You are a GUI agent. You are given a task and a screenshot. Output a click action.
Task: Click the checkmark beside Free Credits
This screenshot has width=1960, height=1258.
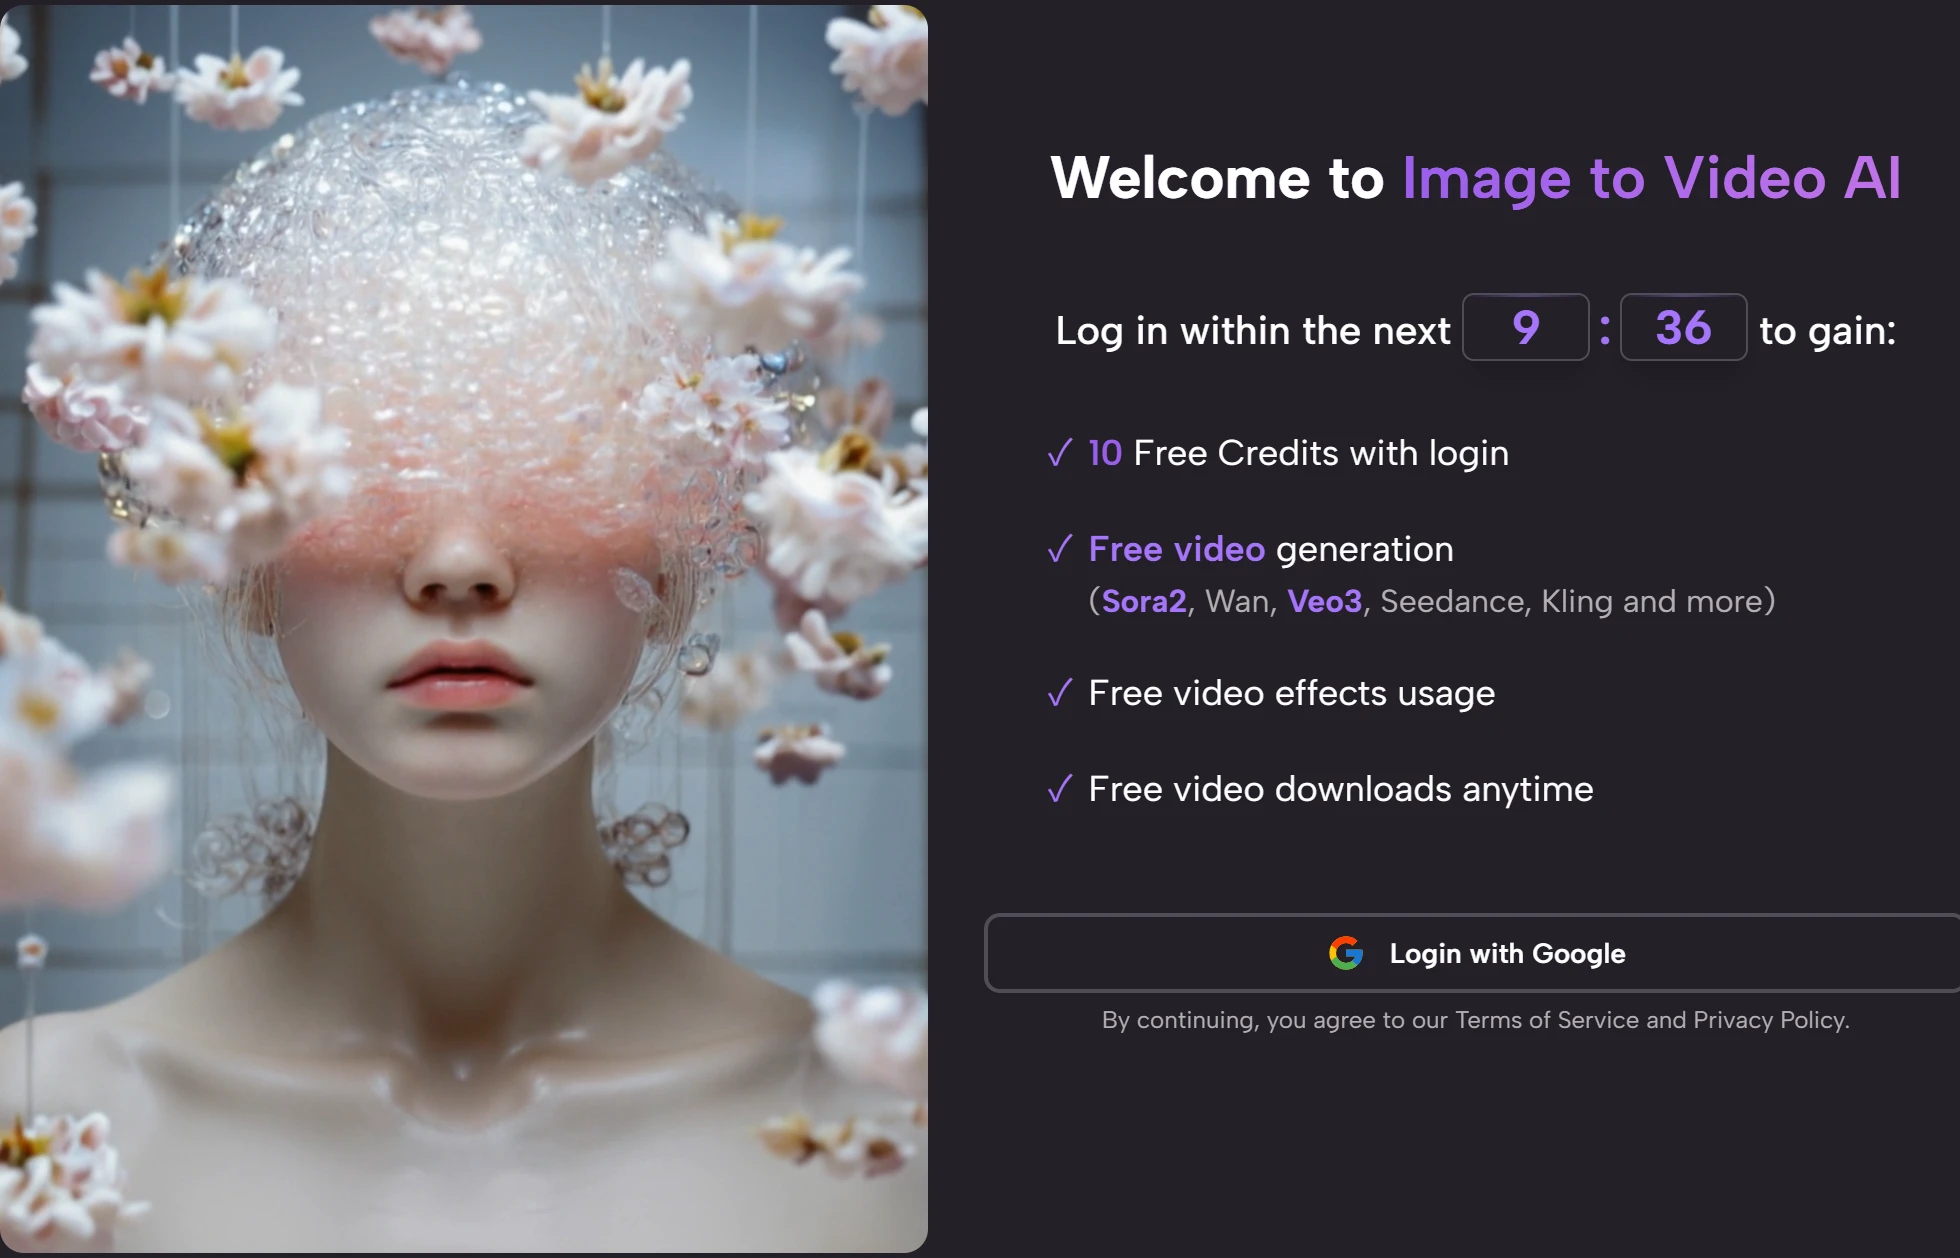click(1060, 453)
